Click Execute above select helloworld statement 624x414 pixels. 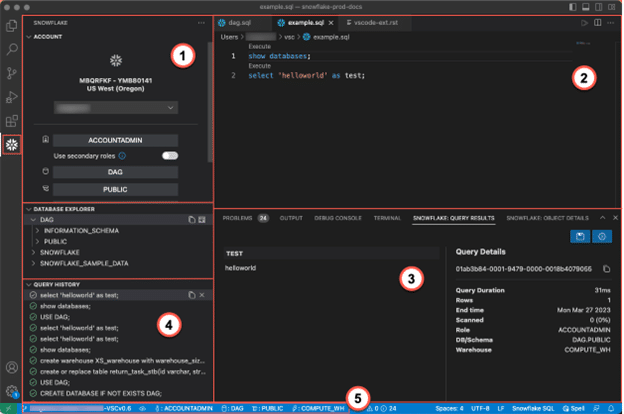point(259,66)
